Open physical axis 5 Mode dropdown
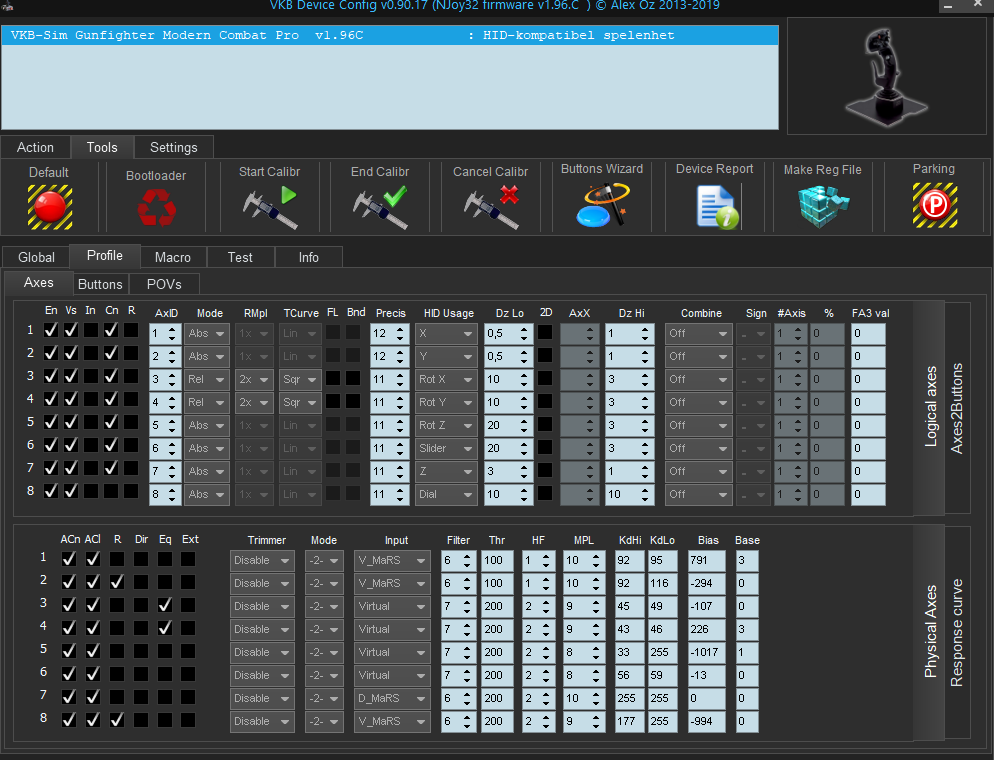The width and height of the screenshot is (994, 760). (x=323, y=652)
